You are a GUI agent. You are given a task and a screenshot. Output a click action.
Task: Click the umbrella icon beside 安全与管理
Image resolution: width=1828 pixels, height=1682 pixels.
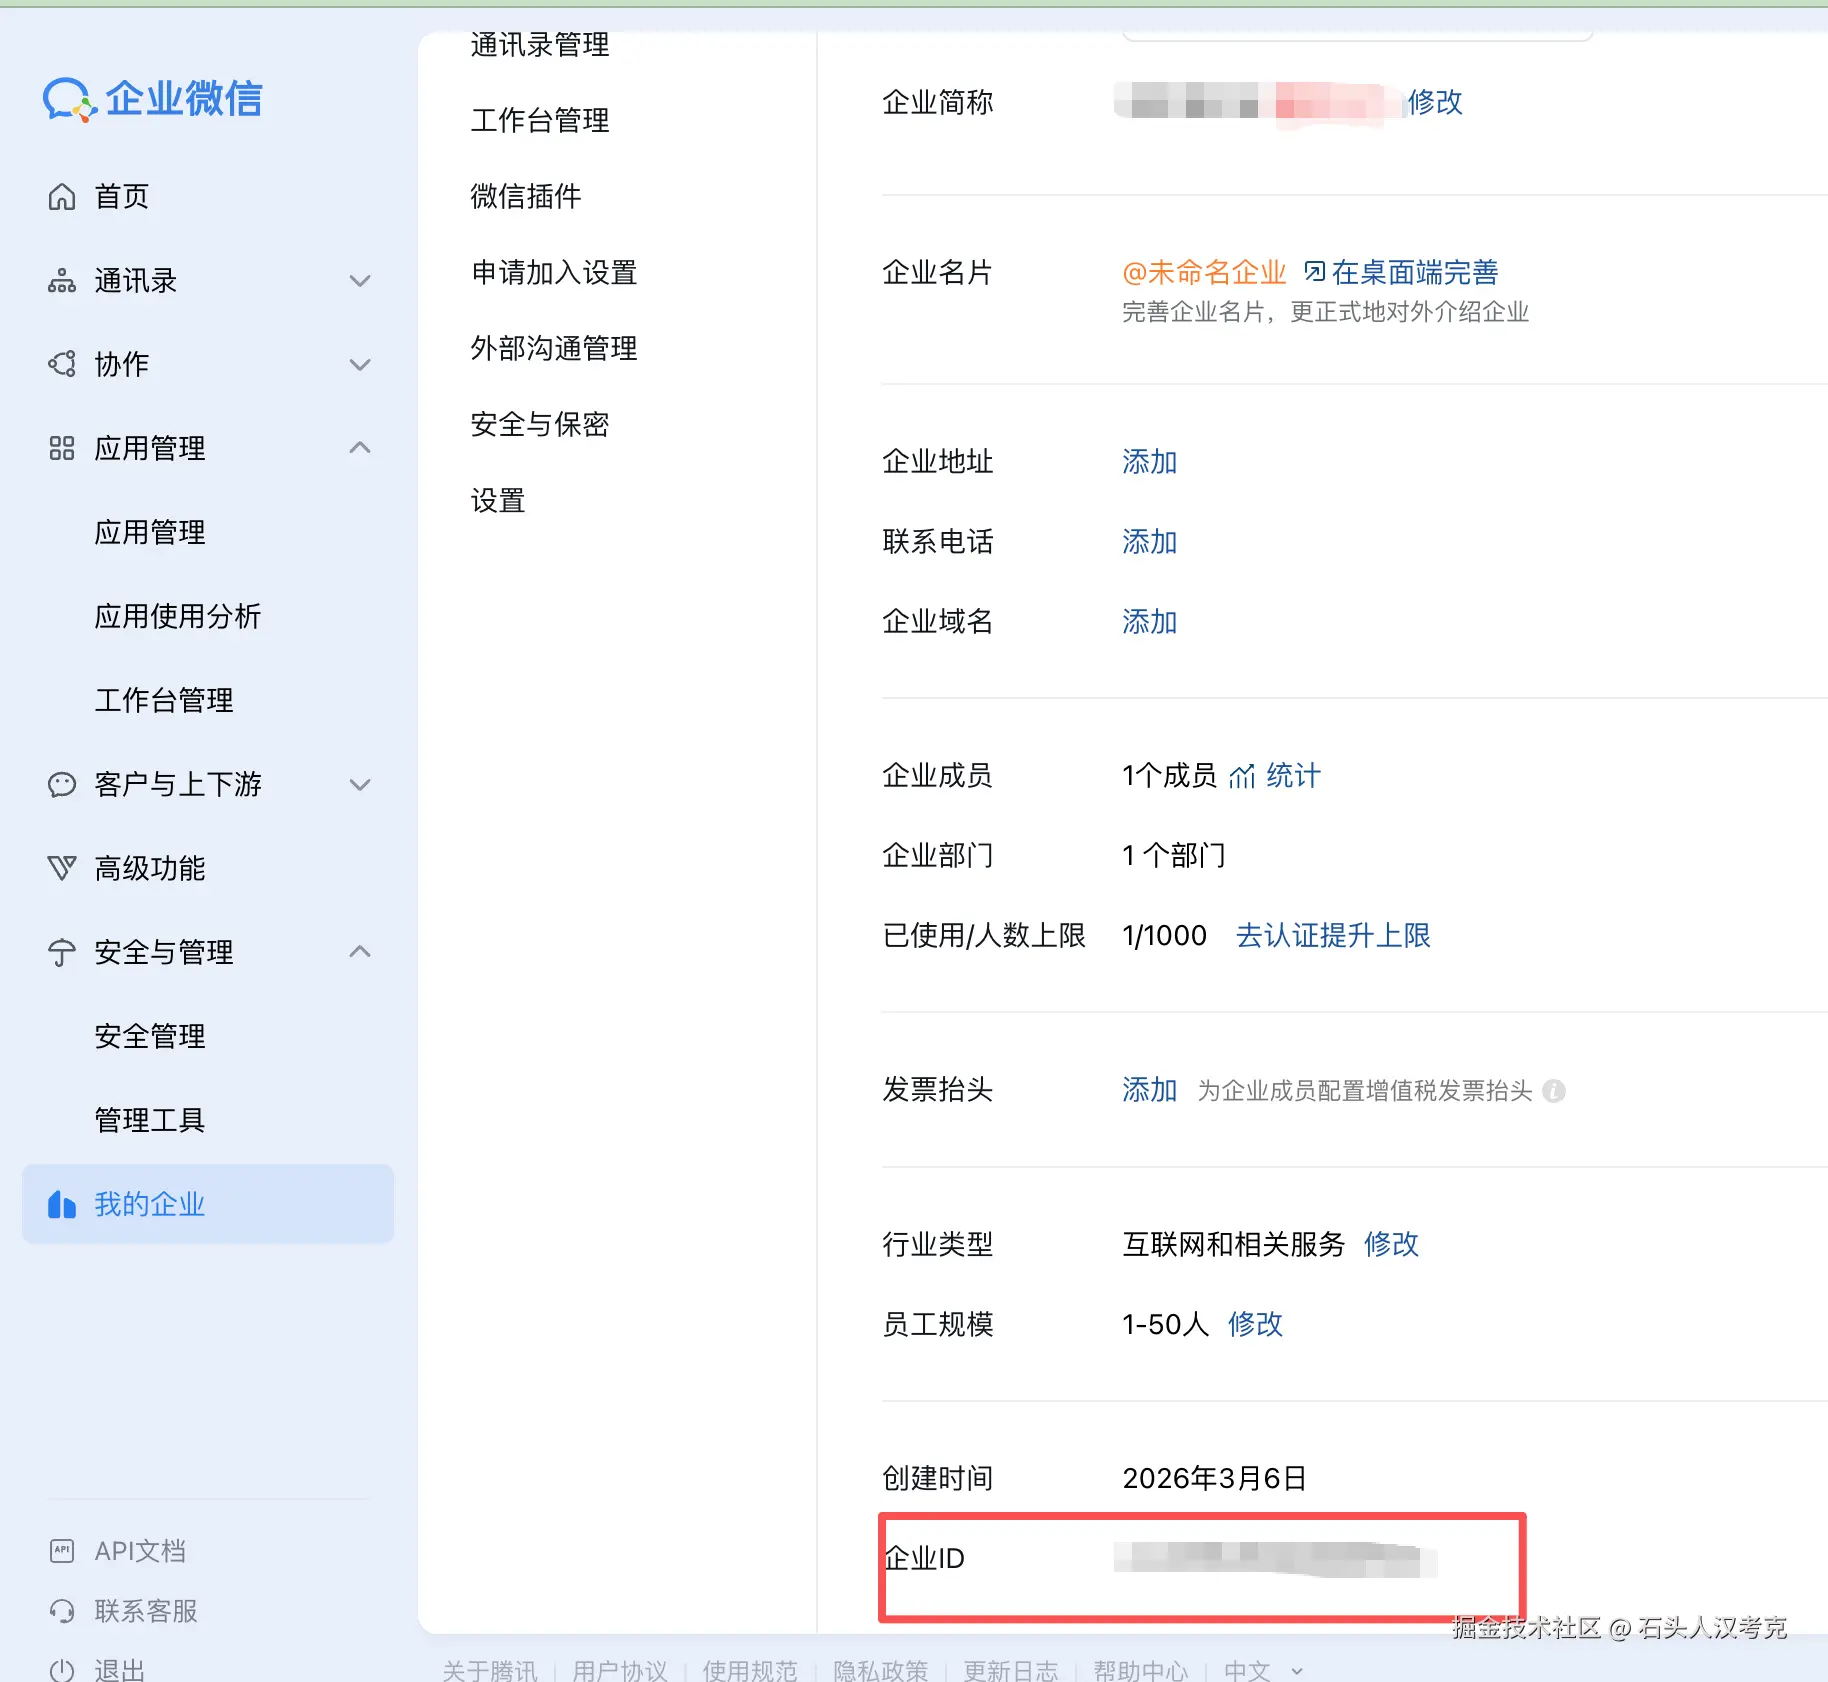point(62,952)
